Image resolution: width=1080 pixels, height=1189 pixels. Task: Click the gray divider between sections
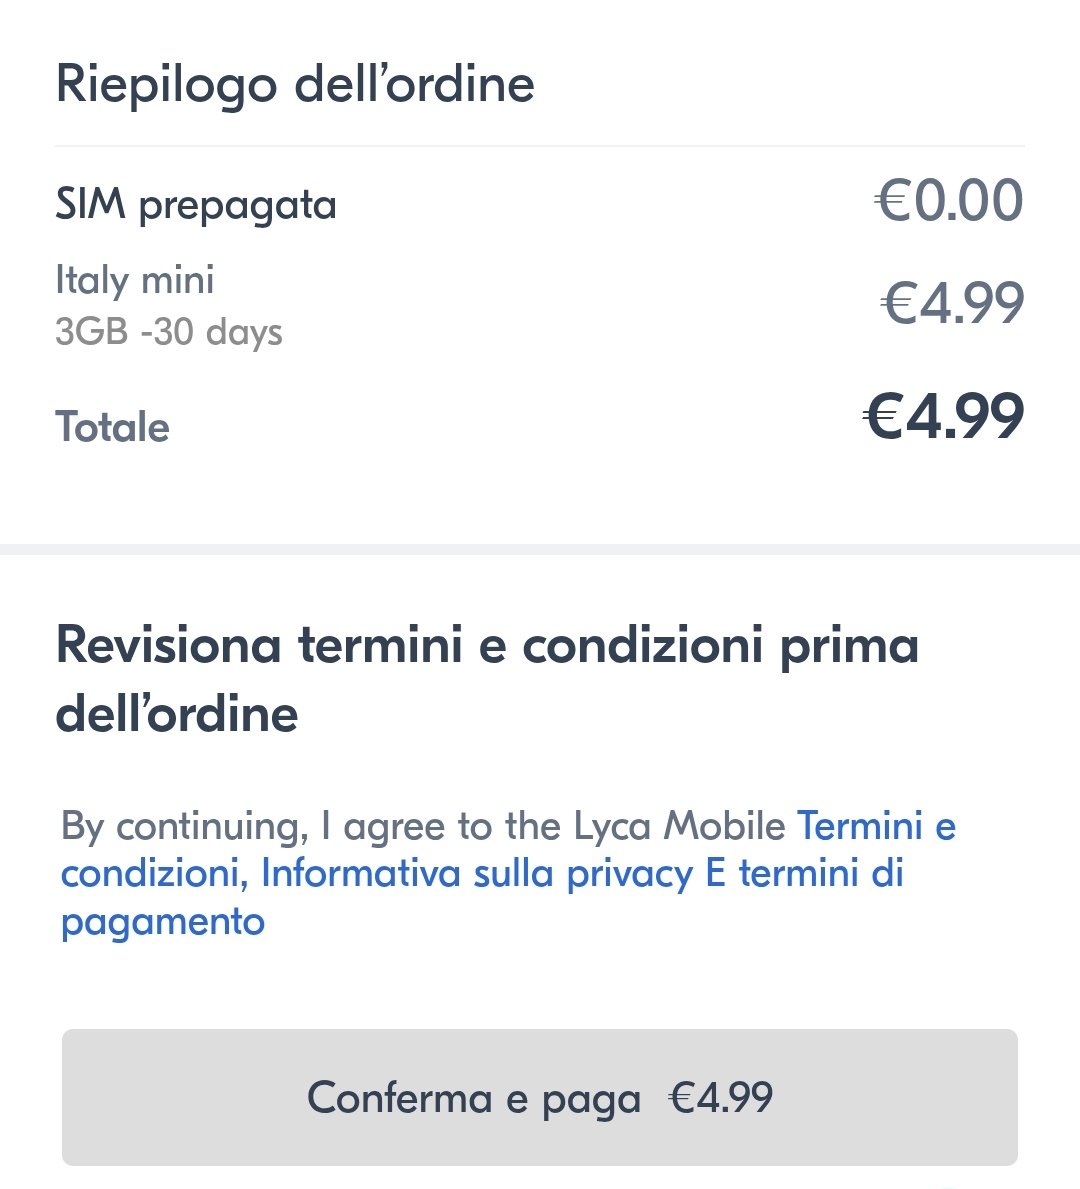pos(540,549)
